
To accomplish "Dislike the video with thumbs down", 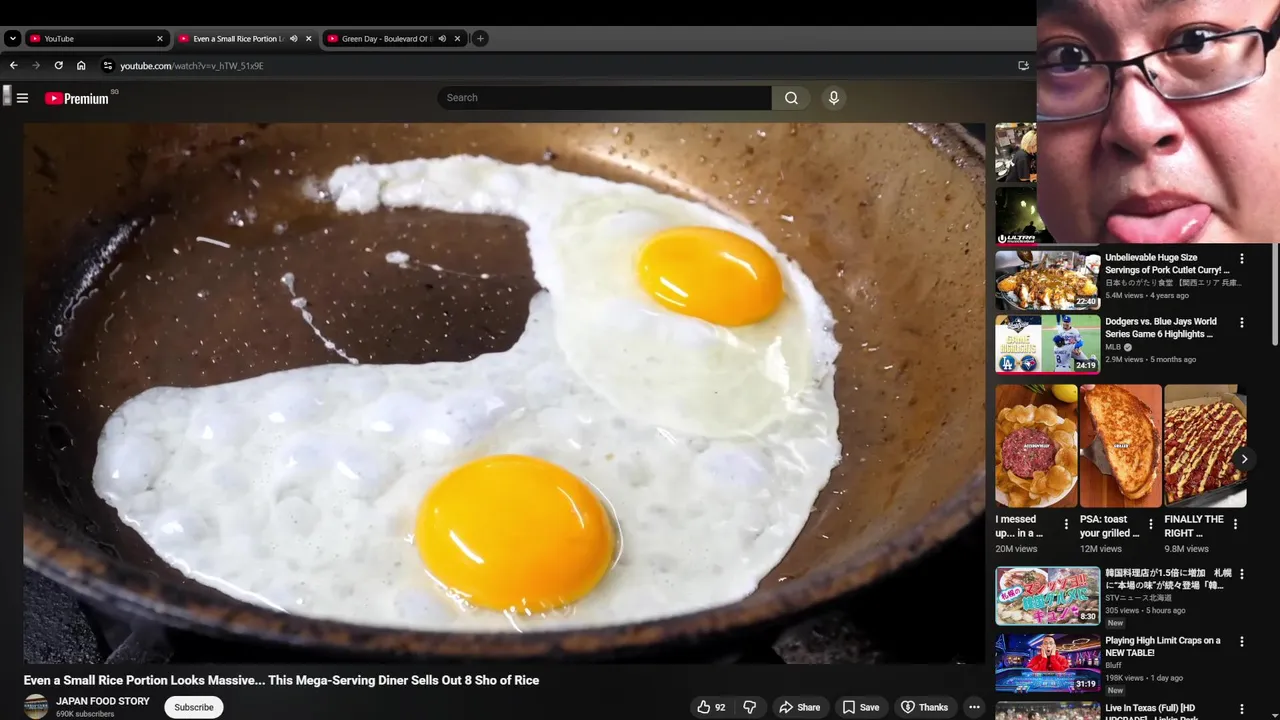I will click(x=750, y=707).
